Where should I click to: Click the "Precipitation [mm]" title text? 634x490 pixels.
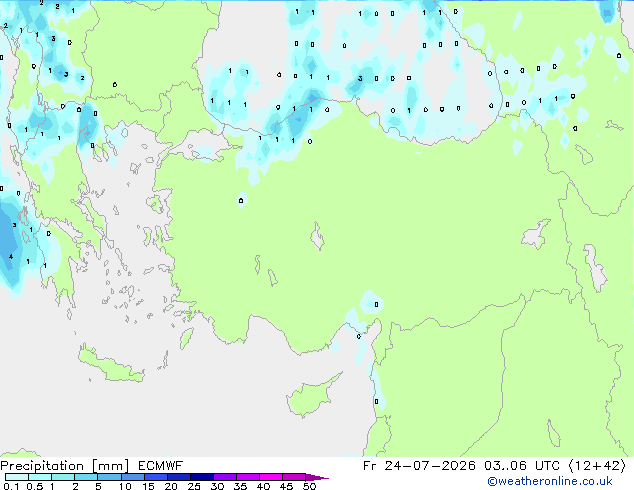tap(64, 466)
